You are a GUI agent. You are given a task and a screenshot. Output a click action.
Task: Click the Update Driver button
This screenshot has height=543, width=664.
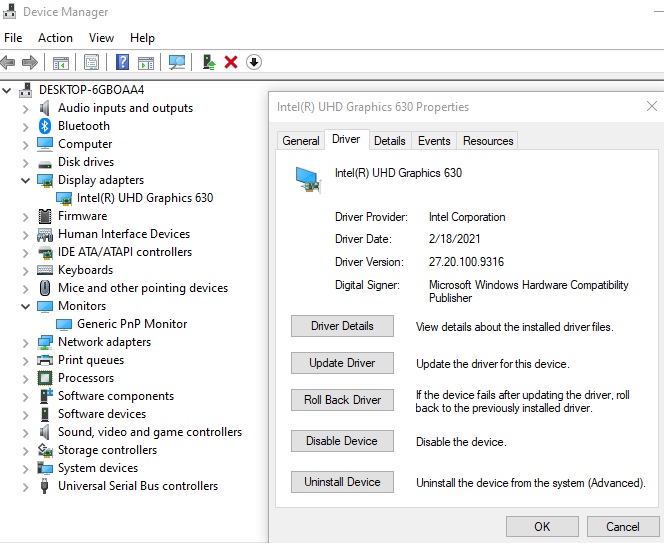(342, 363)
